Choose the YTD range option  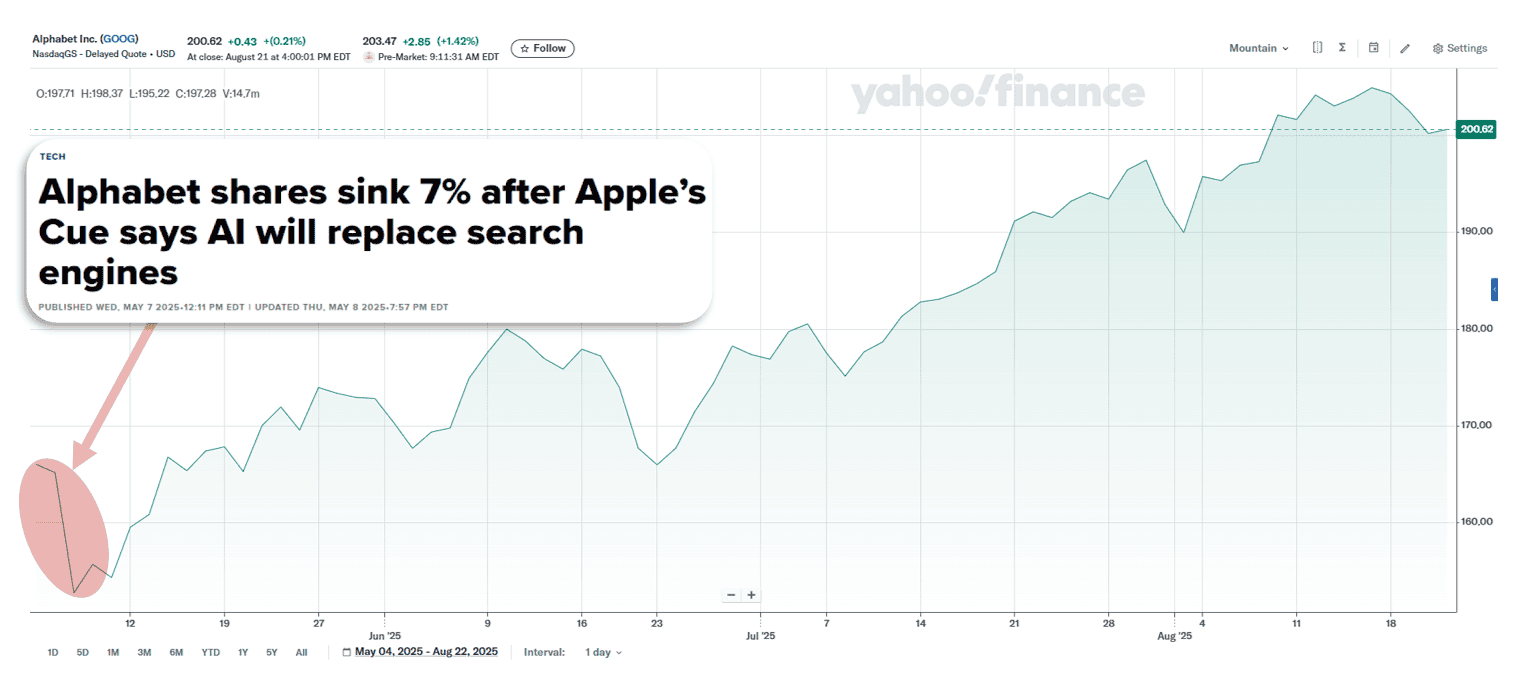[210, 652]
